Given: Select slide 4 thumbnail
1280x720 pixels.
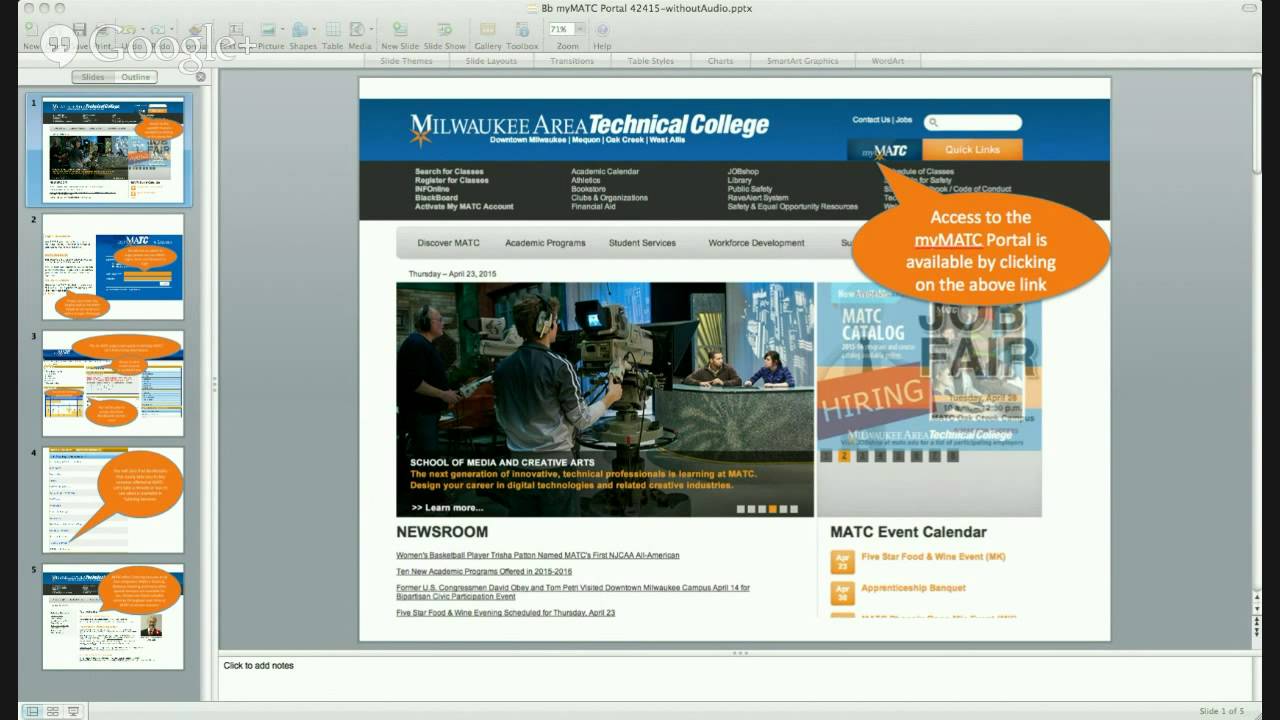Looking at the screenshot, I should tap(112, 500).
